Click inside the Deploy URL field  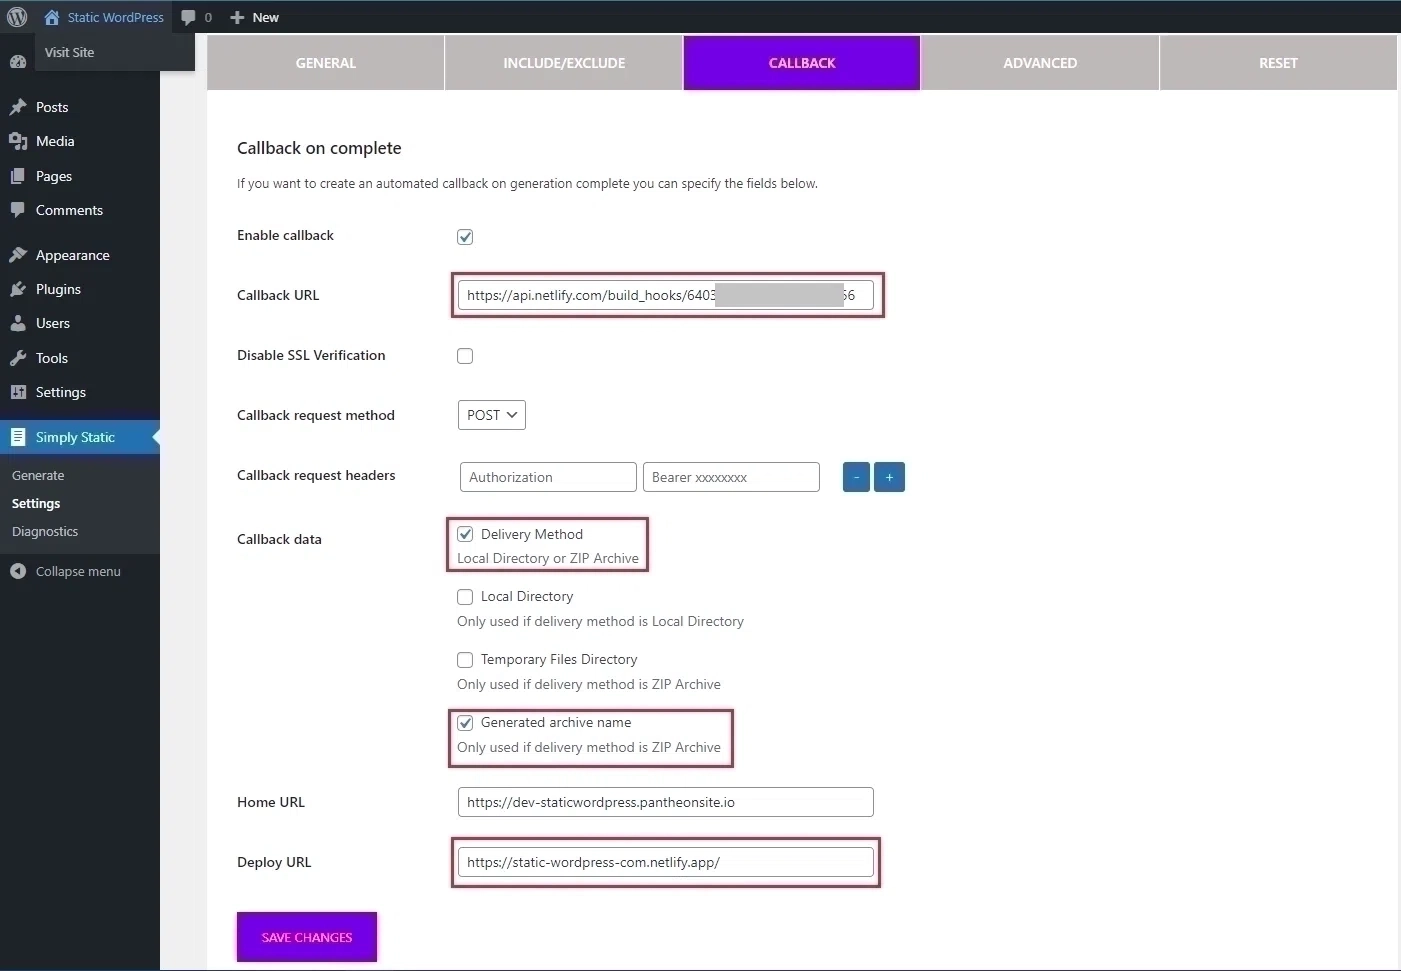[665, 862]
